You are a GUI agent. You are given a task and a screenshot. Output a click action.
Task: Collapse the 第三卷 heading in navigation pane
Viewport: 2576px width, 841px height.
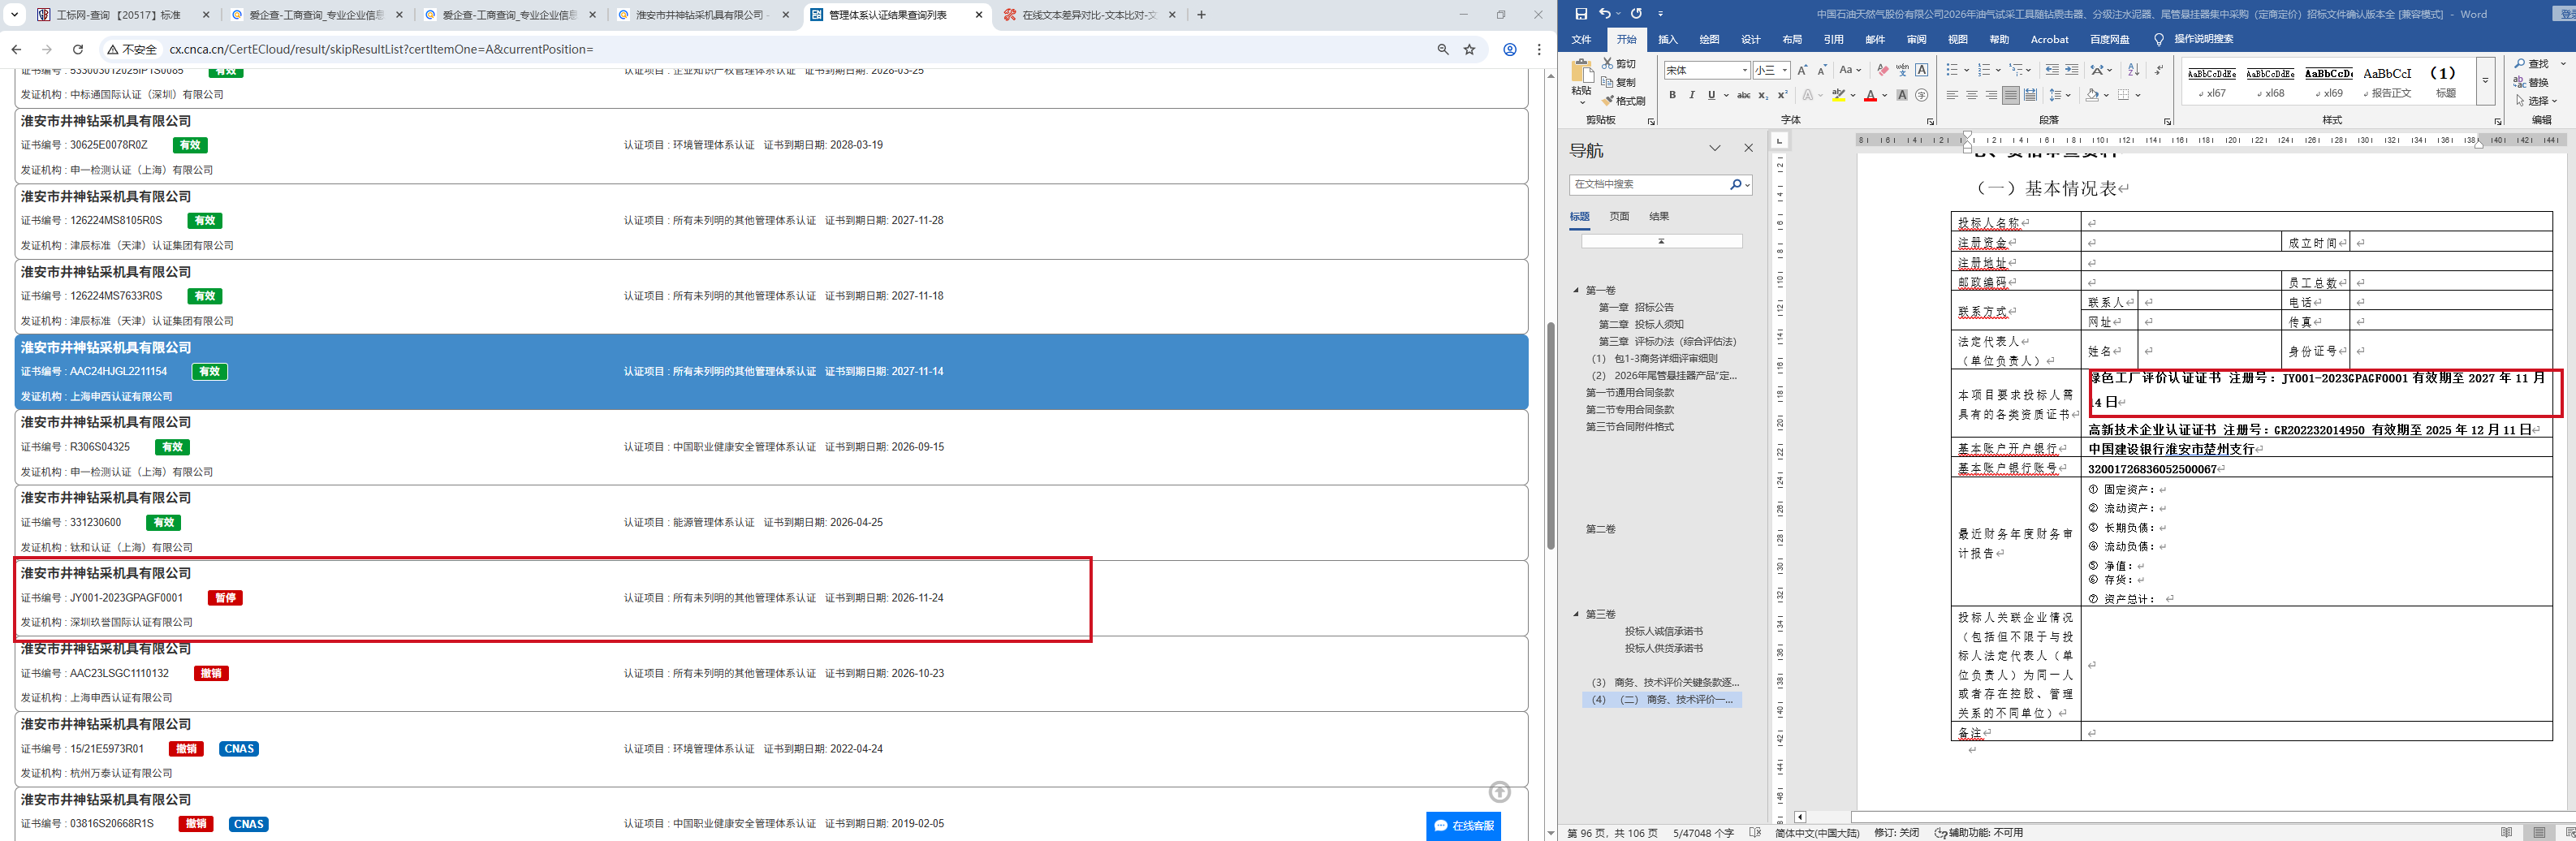tap(1576, 614)
